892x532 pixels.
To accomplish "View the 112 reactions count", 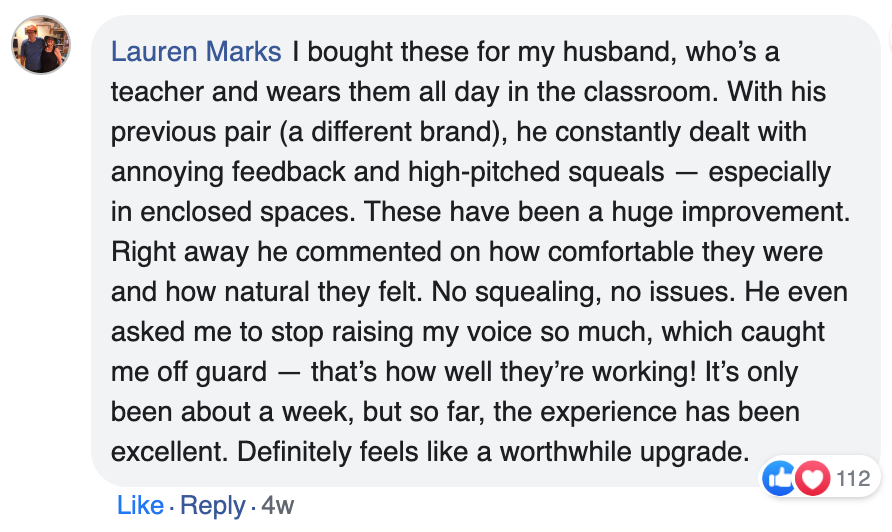I will click(x=853, y=478).
